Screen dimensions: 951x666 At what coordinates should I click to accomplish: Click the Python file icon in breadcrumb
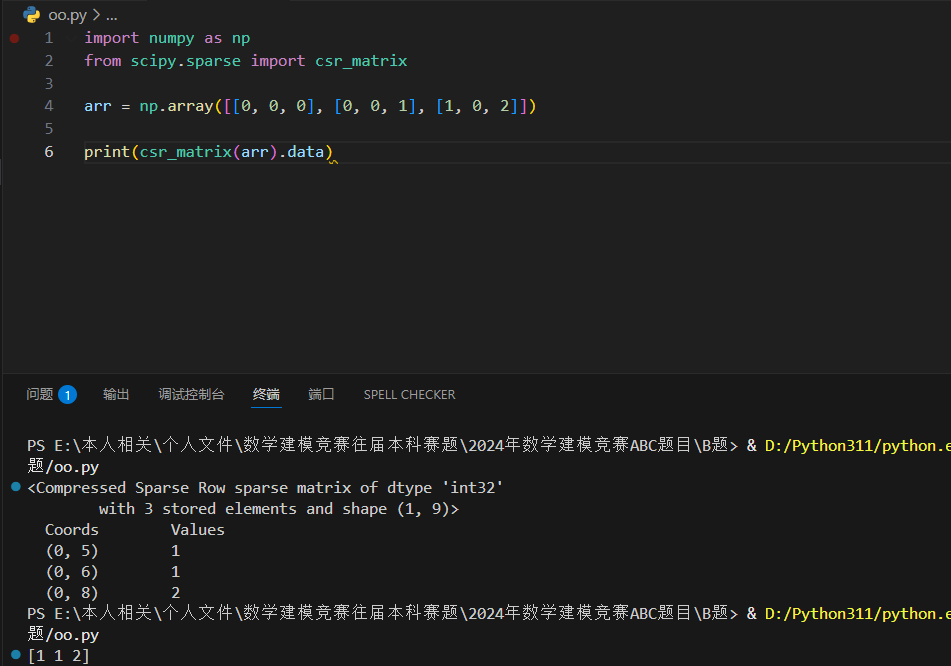point(32,15)
